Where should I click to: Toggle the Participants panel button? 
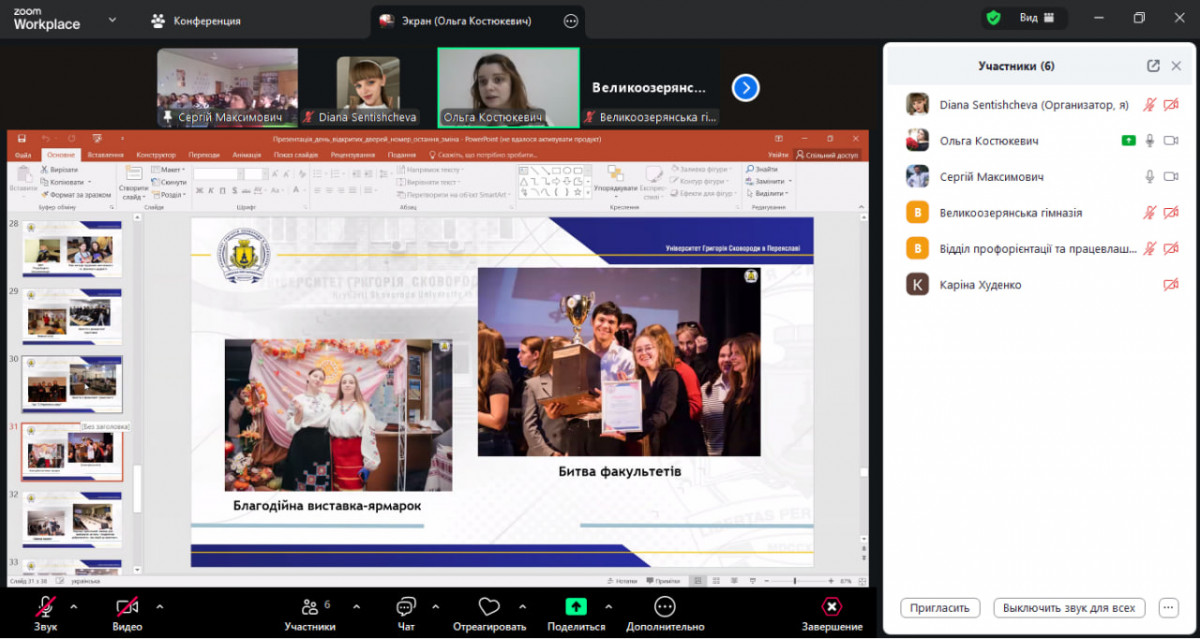310,607
